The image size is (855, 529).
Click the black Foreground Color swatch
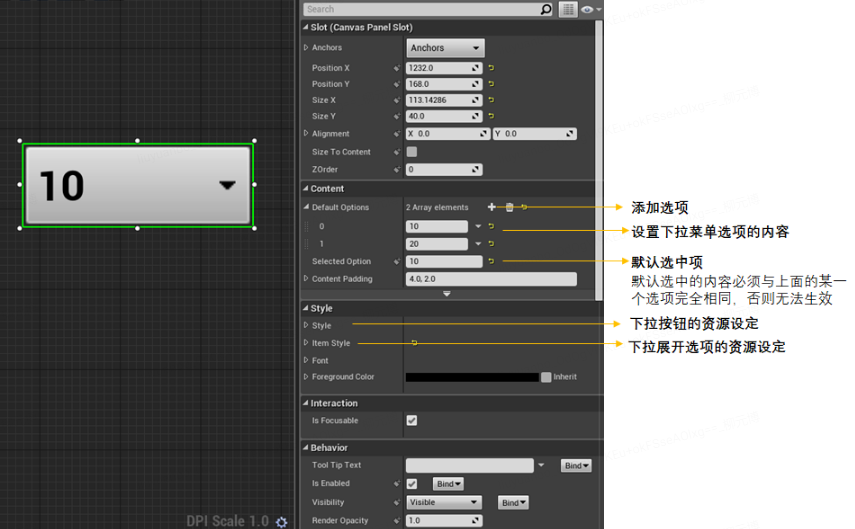tap(472, 377)
